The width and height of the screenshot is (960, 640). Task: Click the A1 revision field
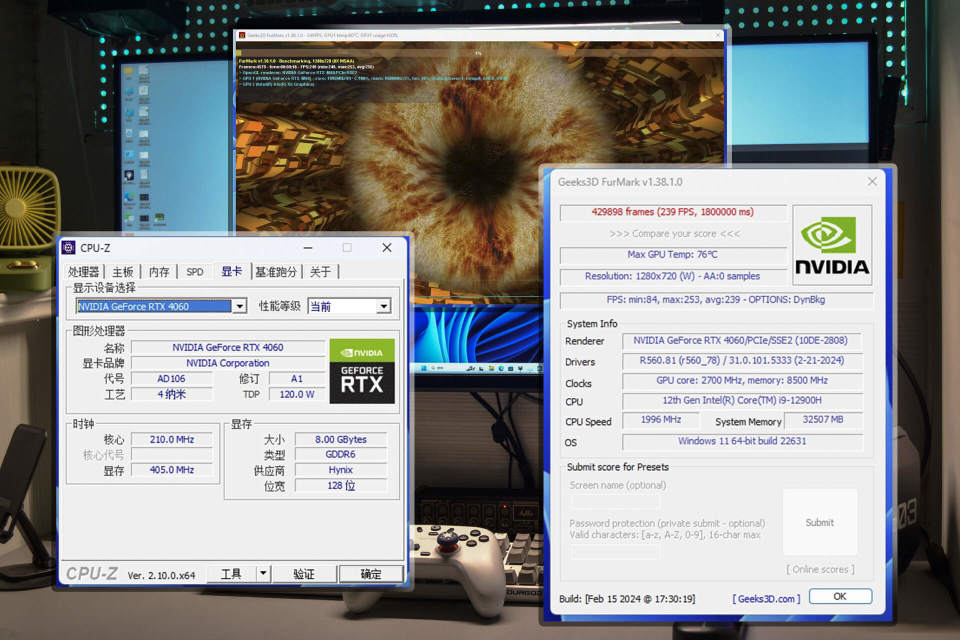pyautogui.click(x=297, y=379)
